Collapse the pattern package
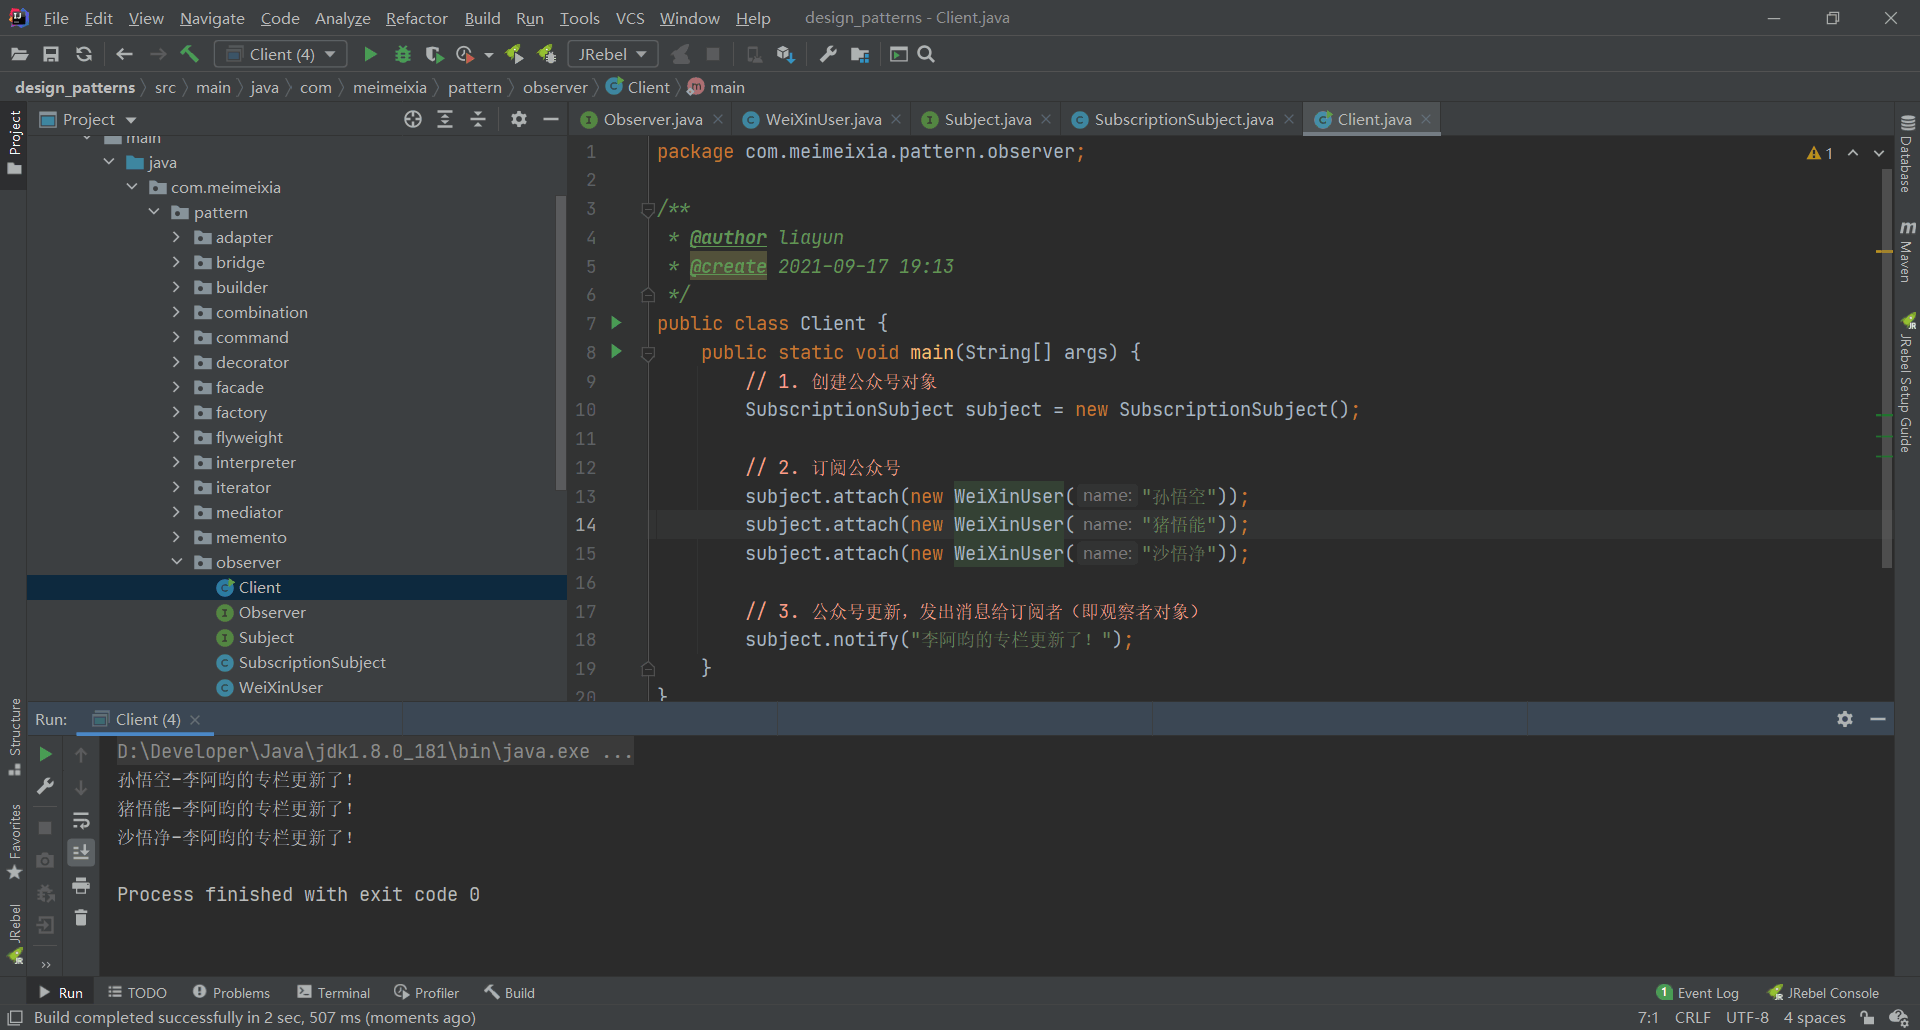Image resolution: width=1920 pixels, height=1030 pixels. tap(154, 212)
